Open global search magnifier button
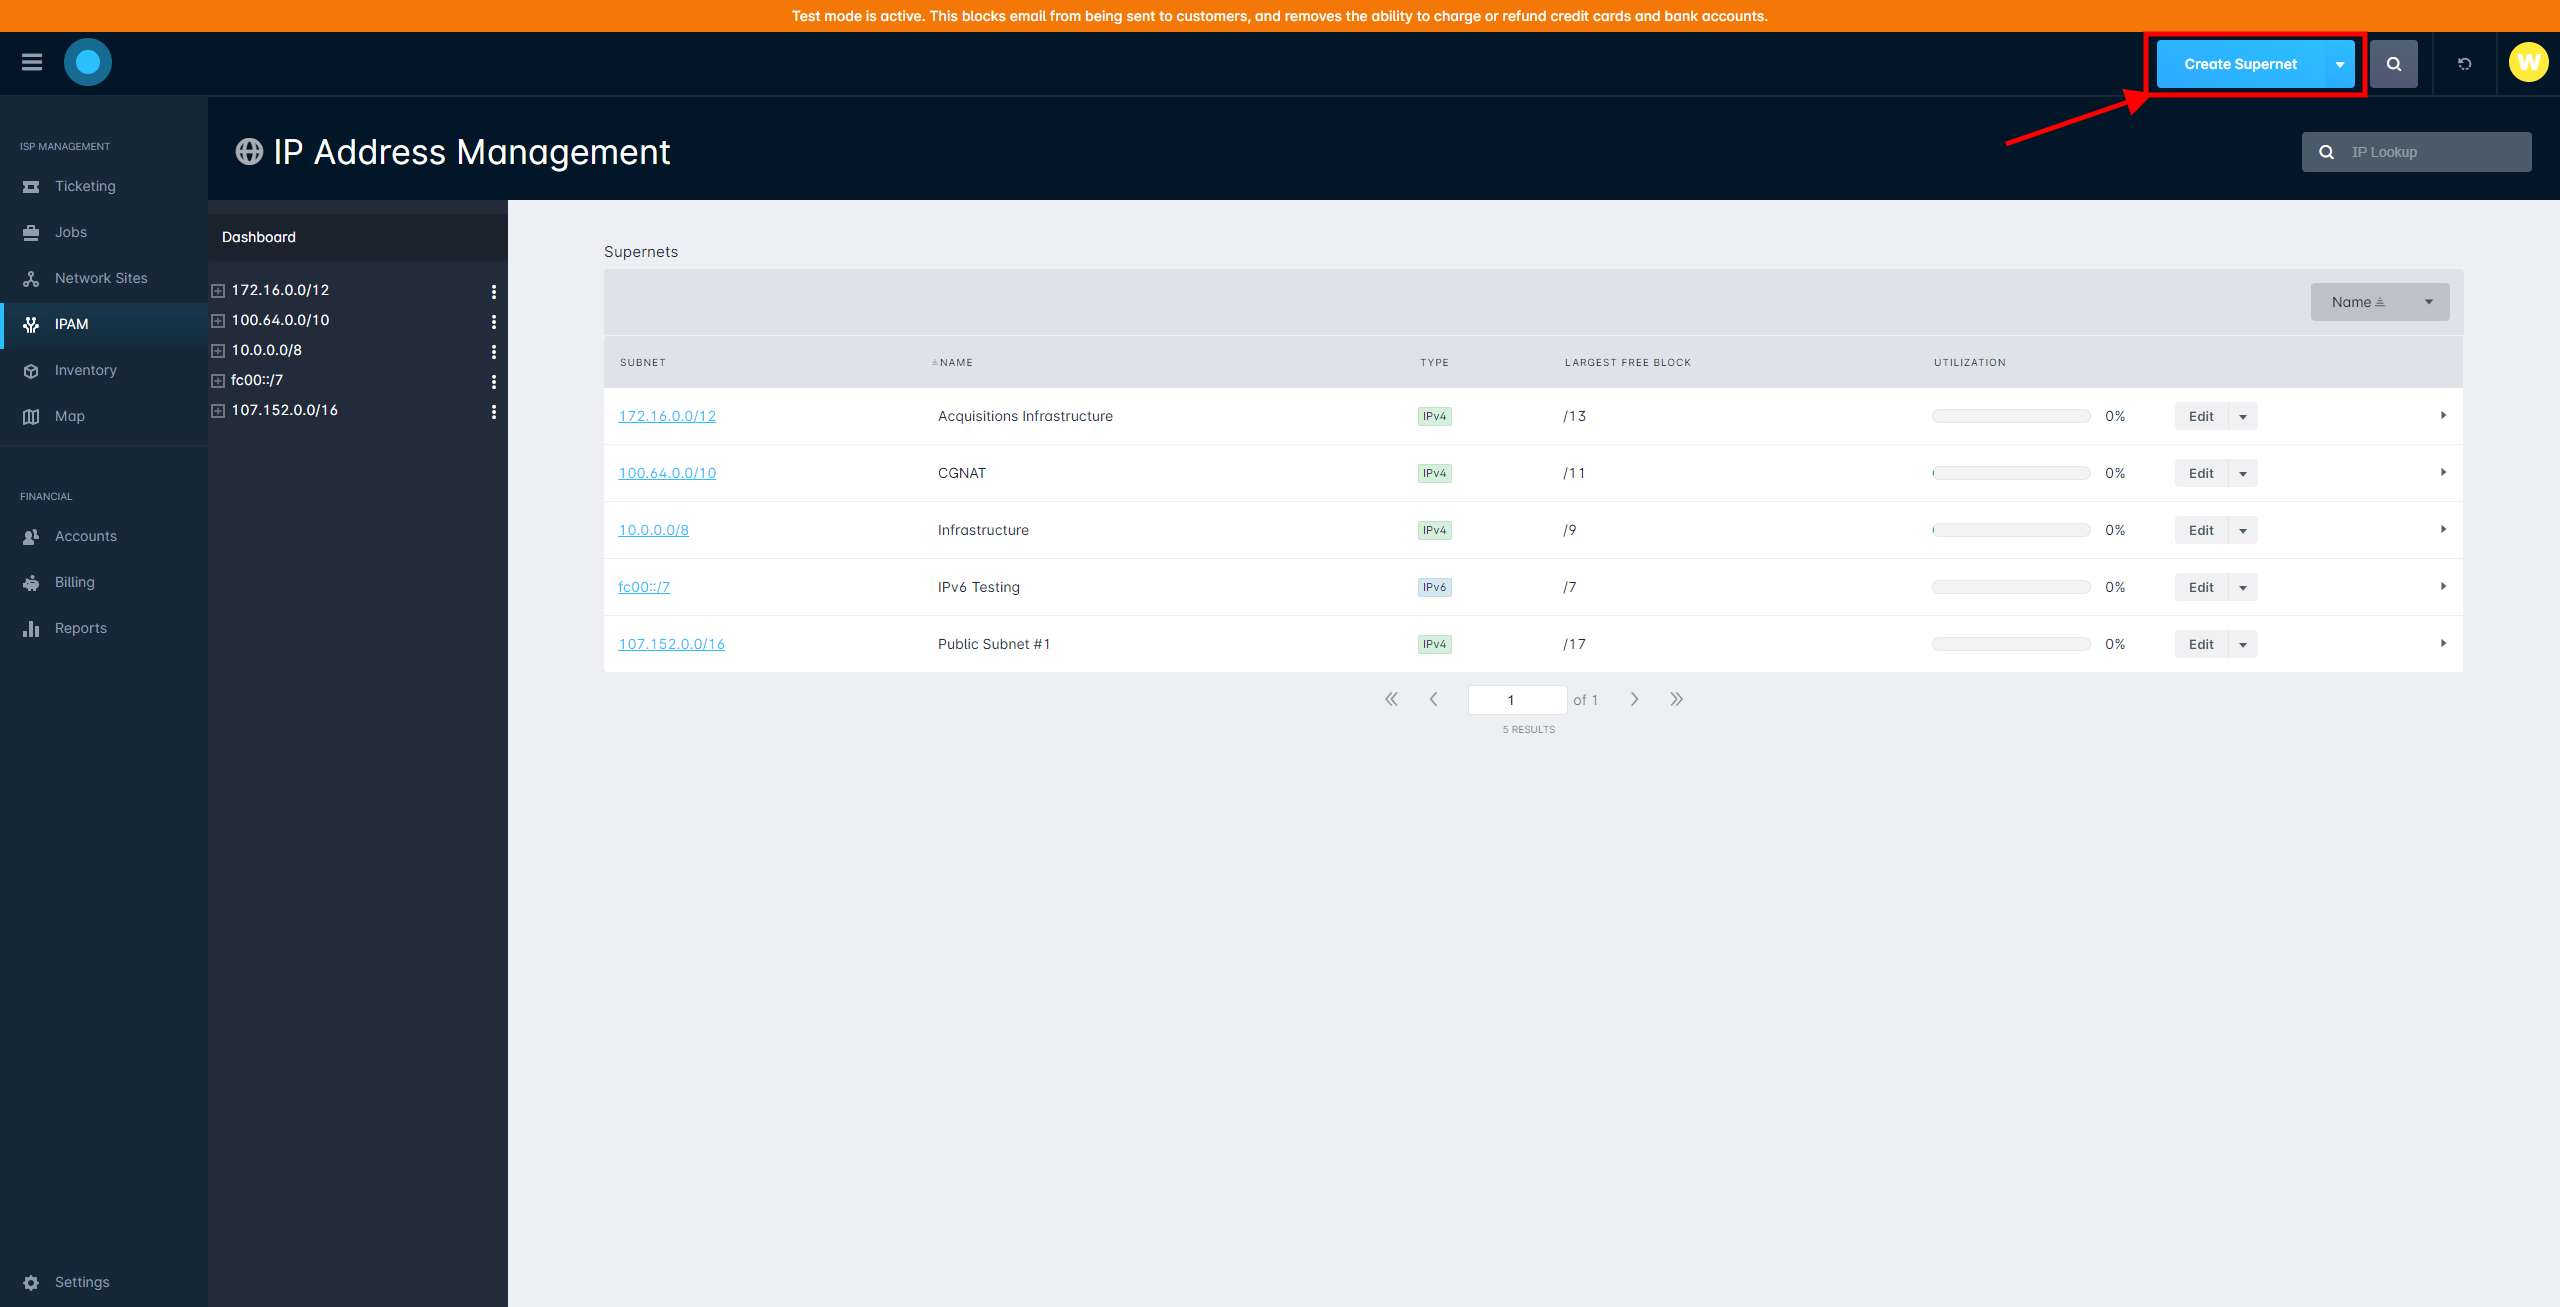The width and height of the screenshot is (2560, 1307). (x=2394, y=64)
